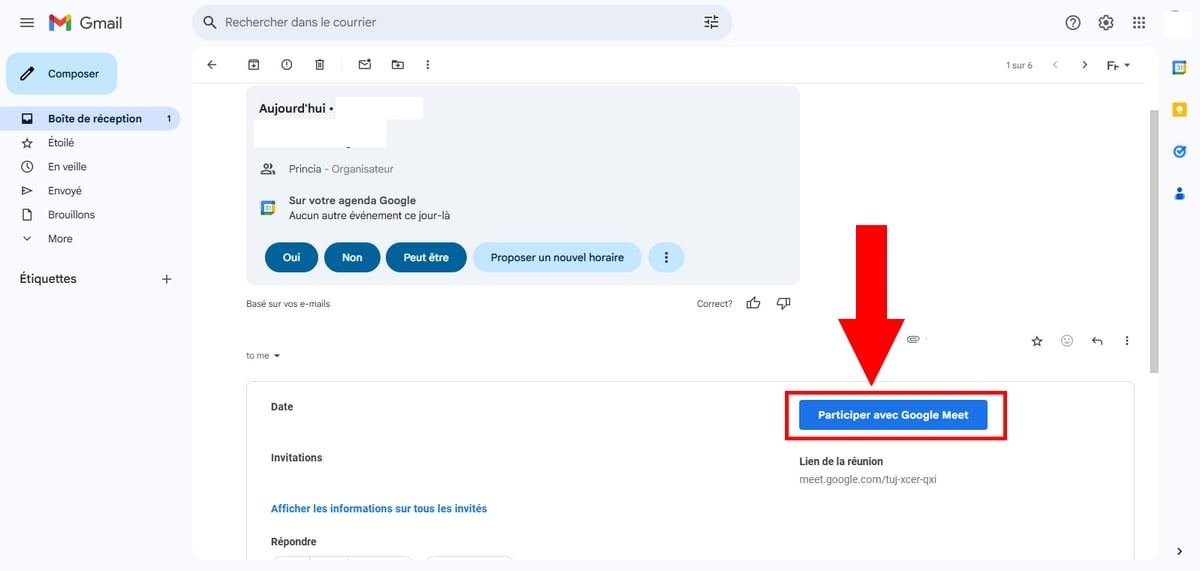
Task: Click 'Princia - Organisateur' text
Action: point(341,169)
